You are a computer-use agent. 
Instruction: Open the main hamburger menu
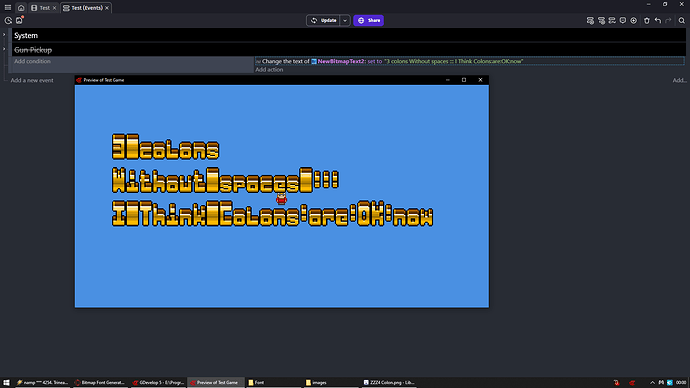pyautogui.click(x=7, y=7)
